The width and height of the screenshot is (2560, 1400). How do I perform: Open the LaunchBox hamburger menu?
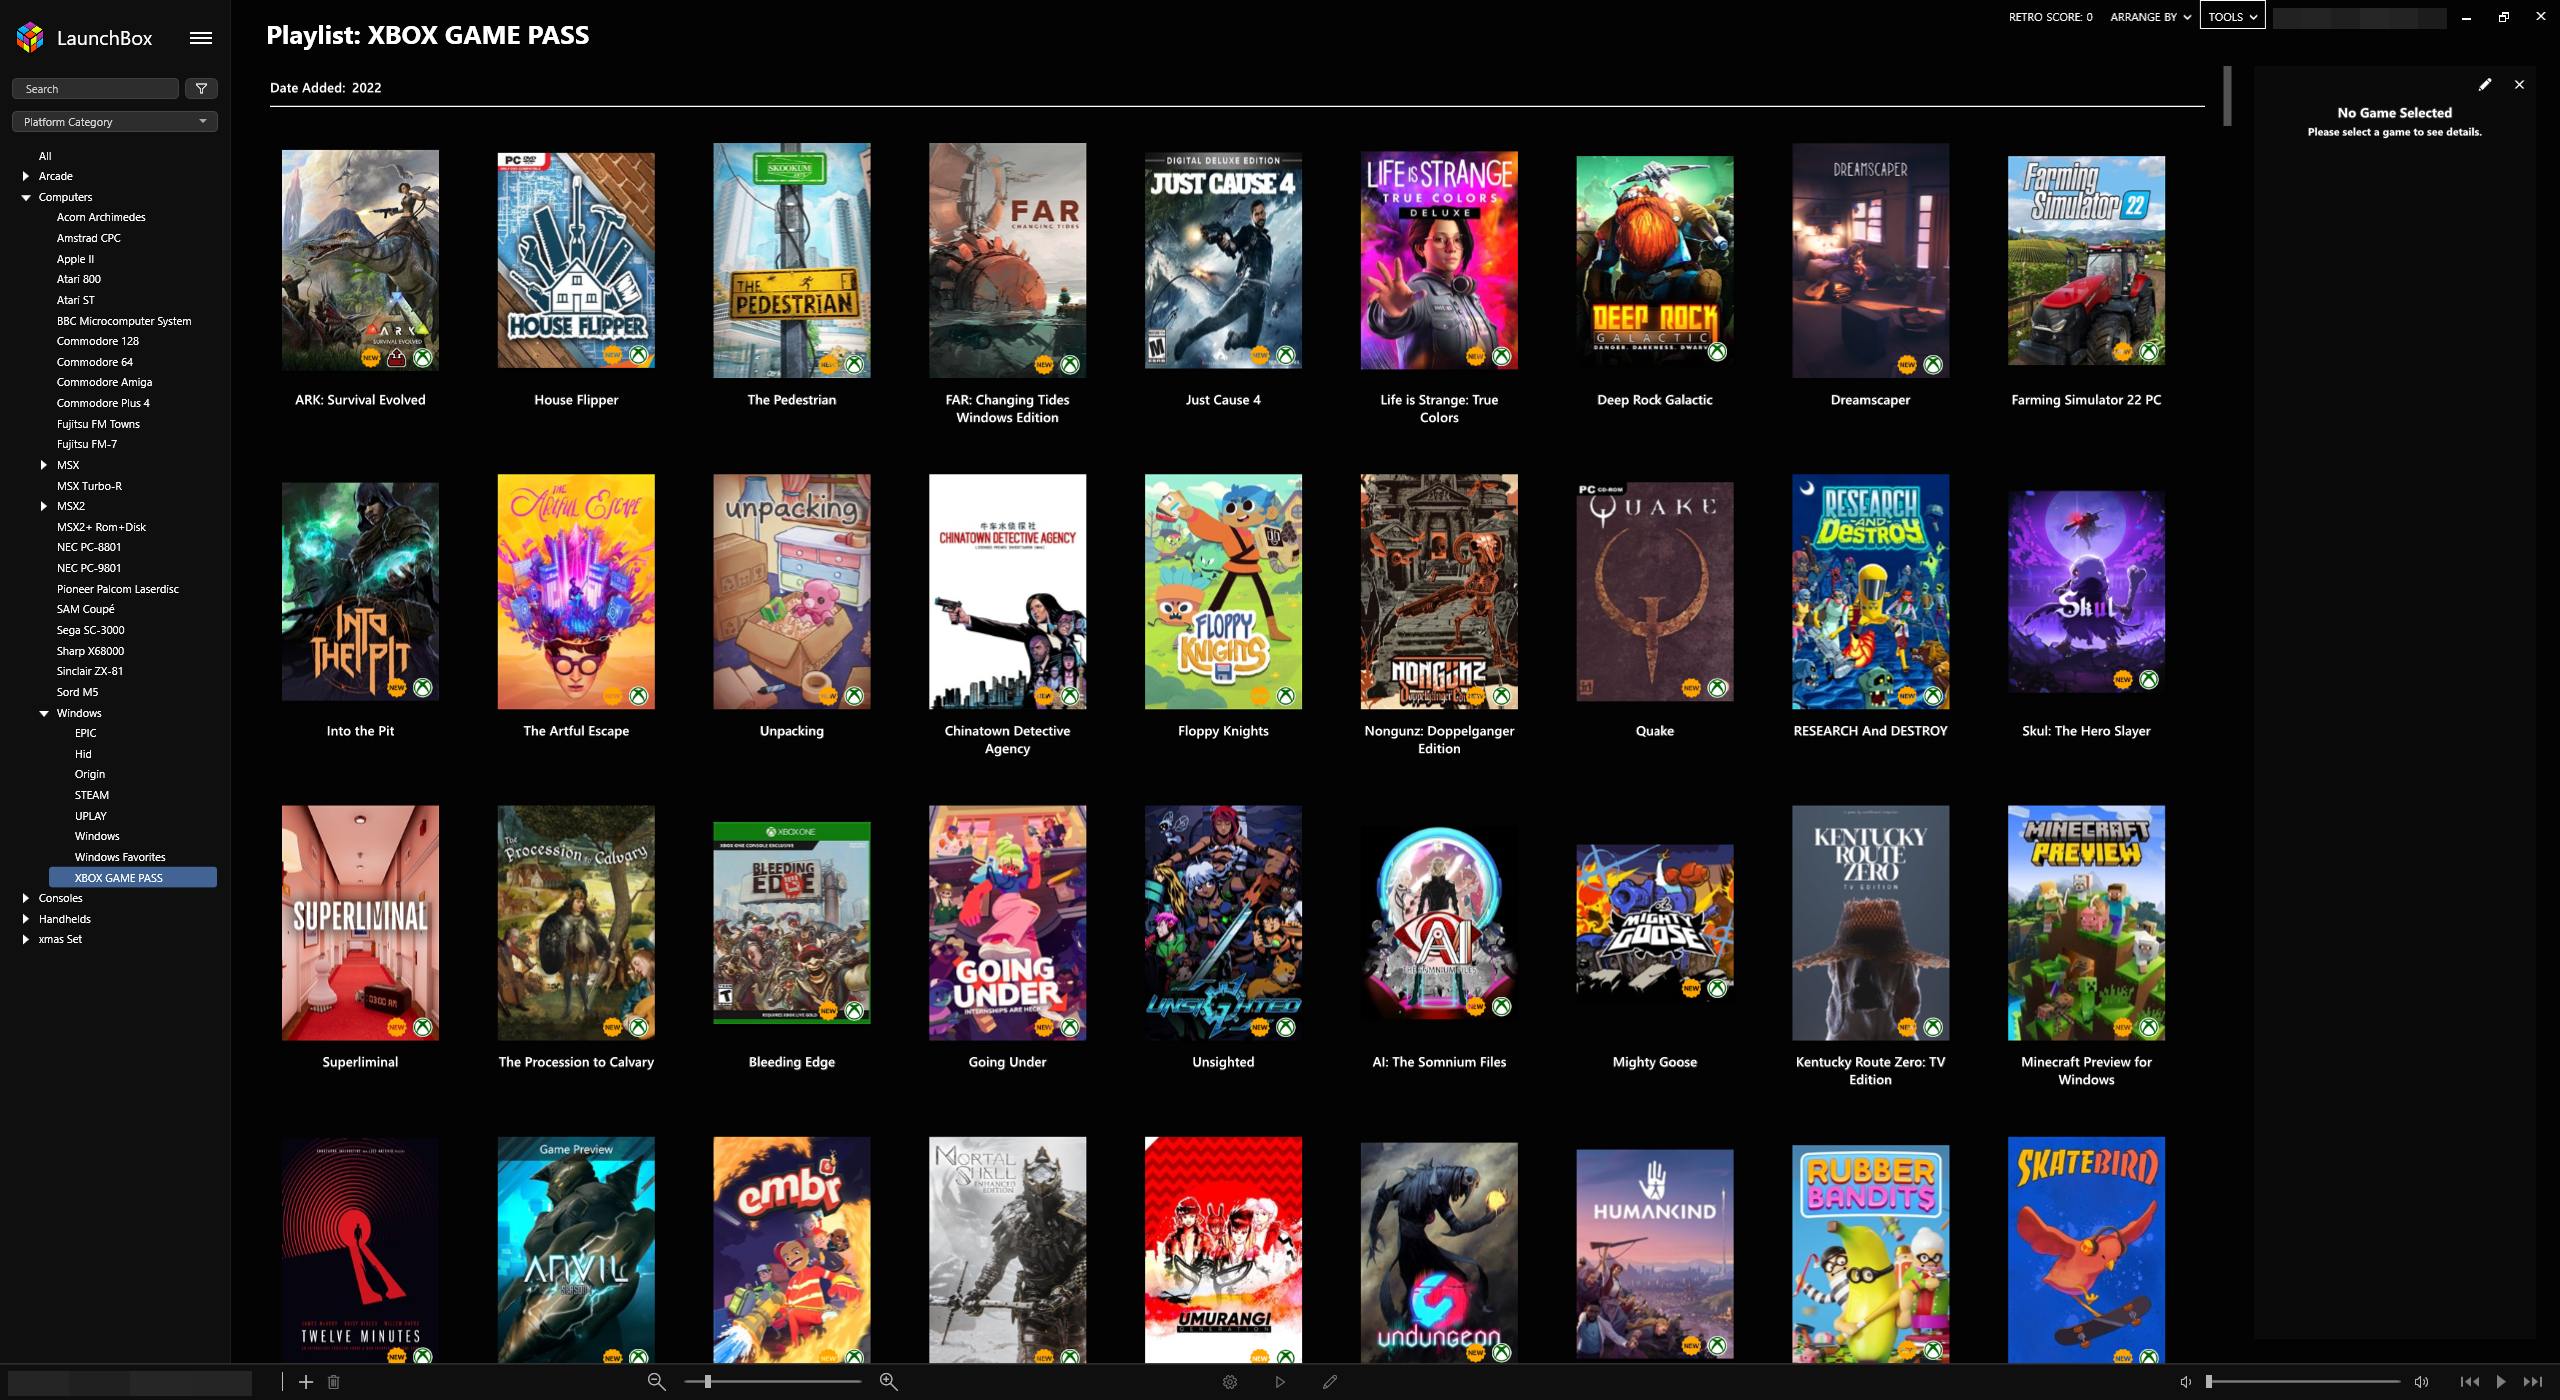point(201,38)
